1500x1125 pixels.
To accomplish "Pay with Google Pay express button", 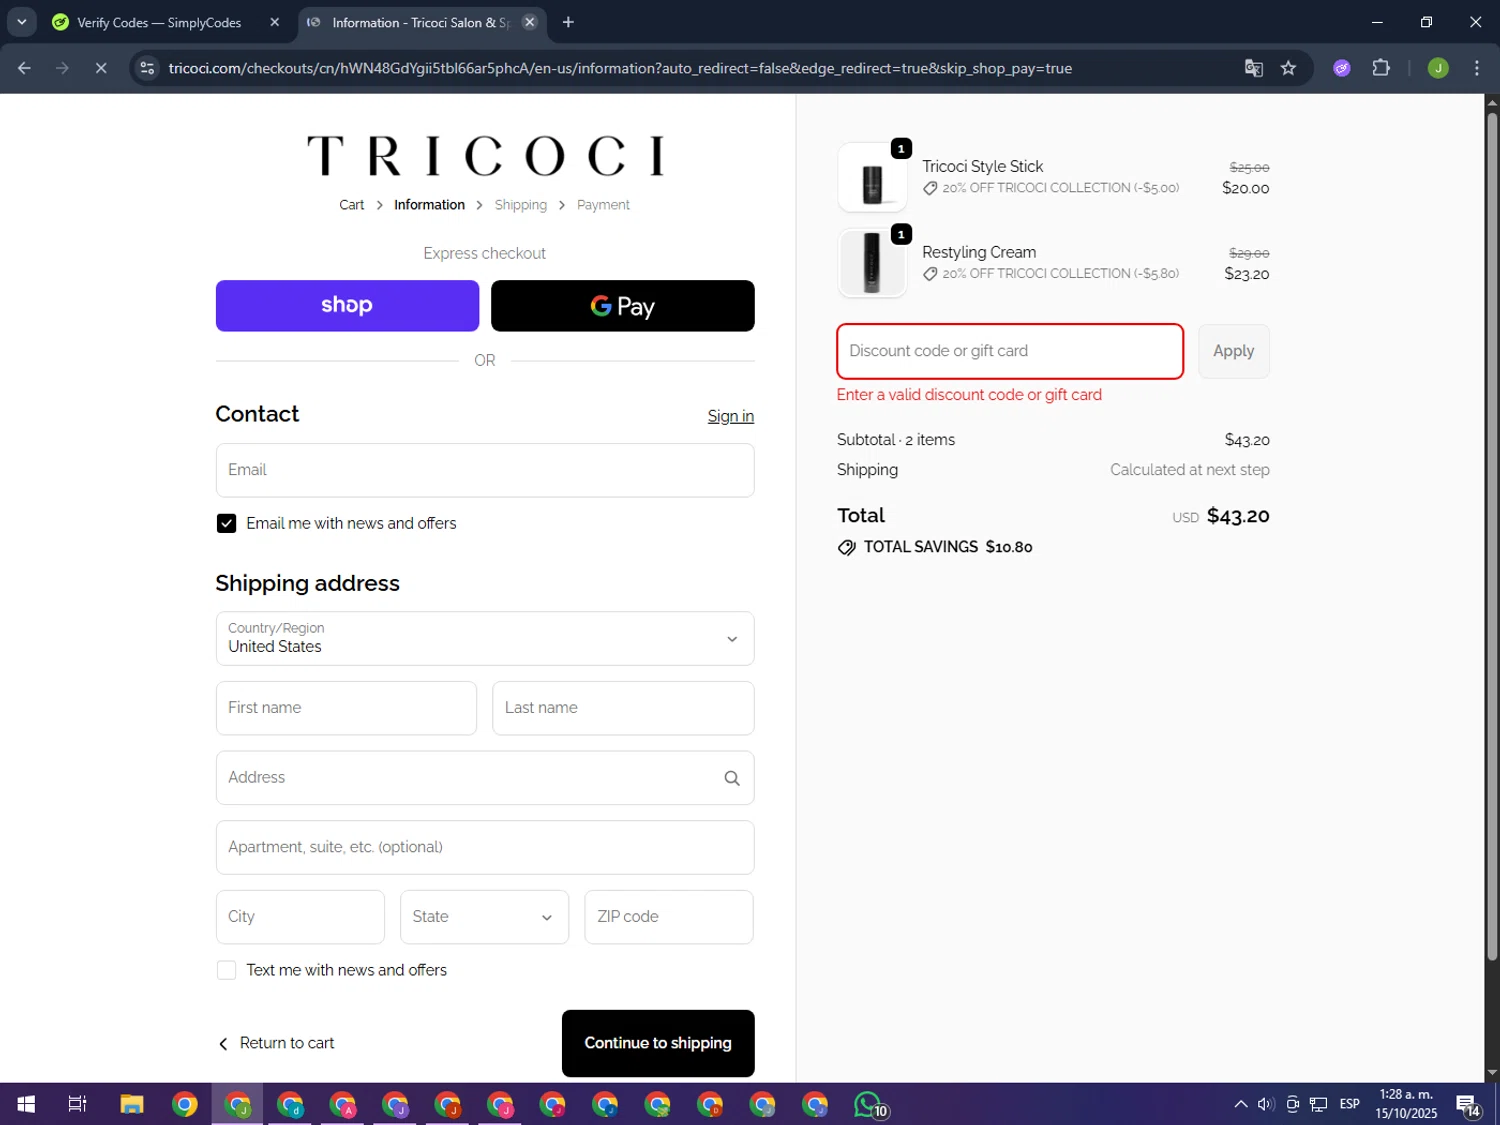I will [x=622, y=306].
